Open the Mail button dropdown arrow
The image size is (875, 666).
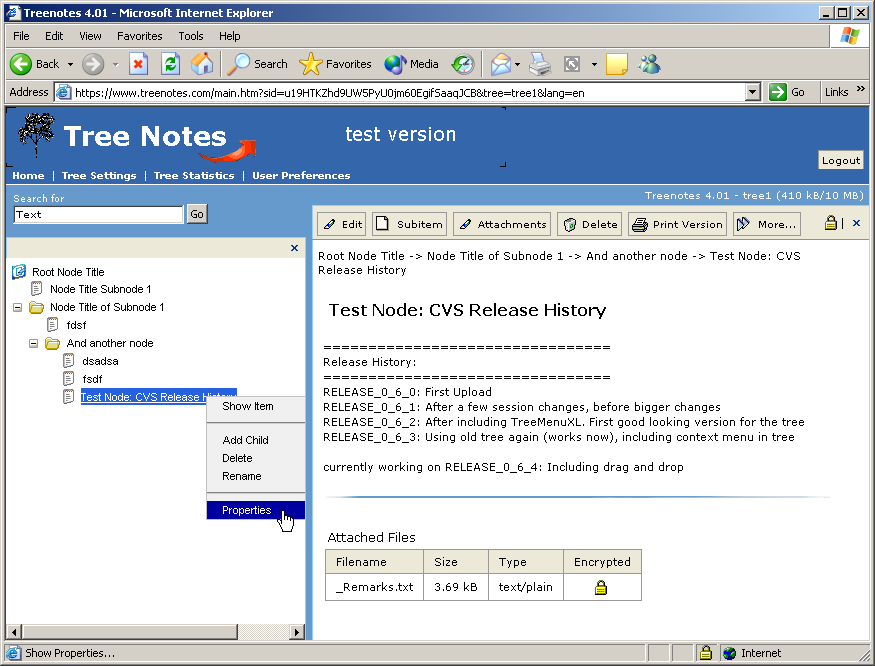pyautogui.click(x=517, y=65)
